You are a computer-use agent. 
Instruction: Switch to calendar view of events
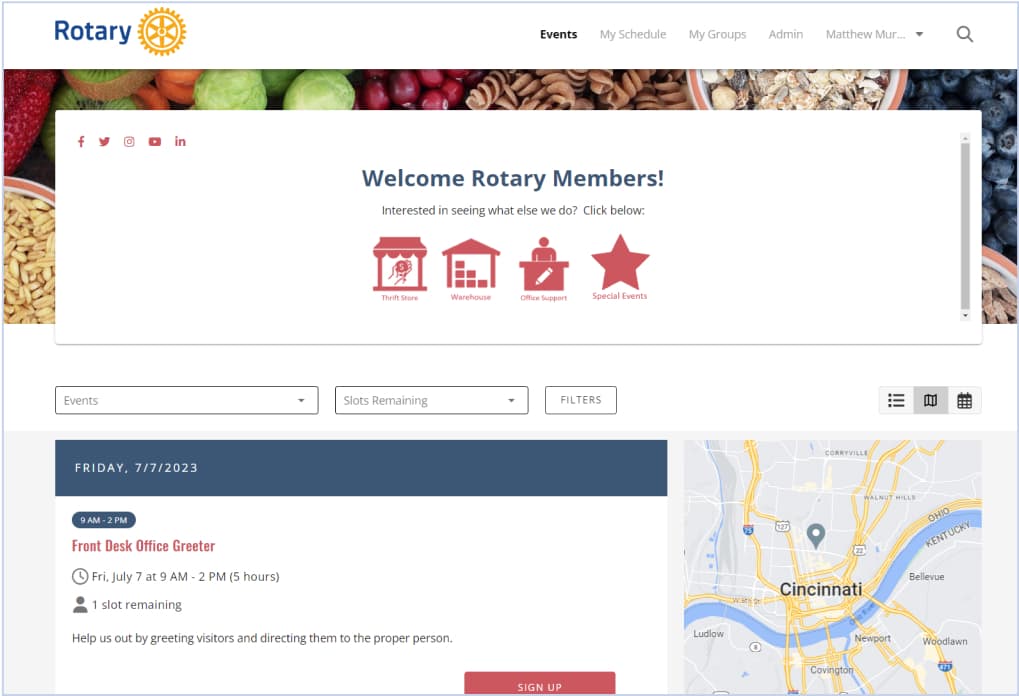tap(963, 399)
